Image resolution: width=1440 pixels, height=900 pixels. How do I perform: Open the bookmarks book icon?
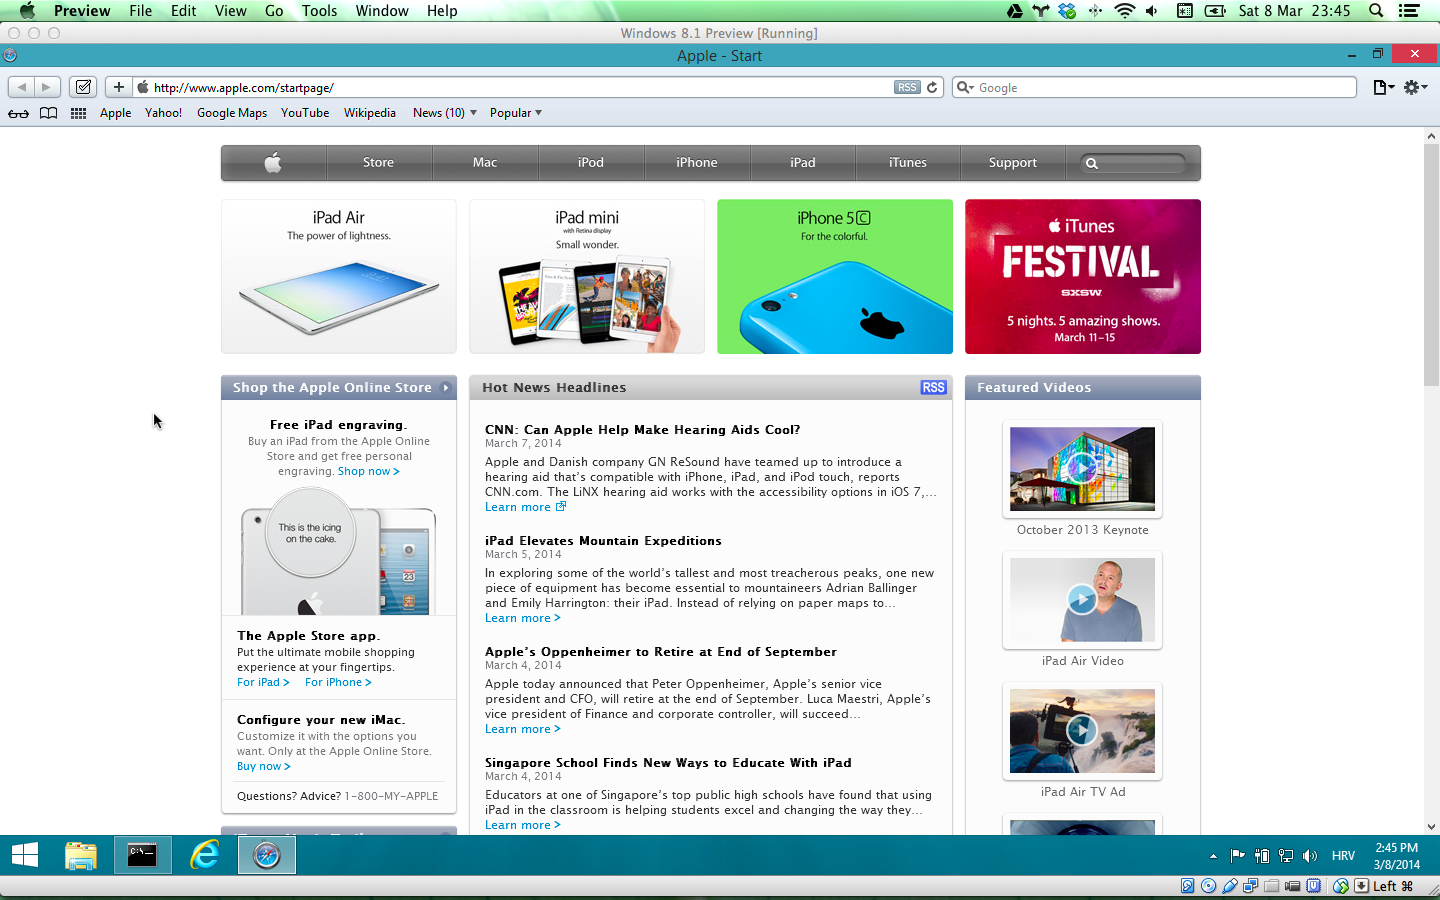48,113
